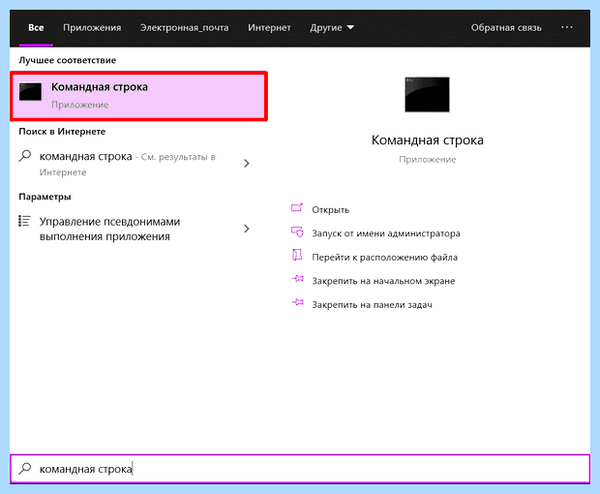The height and width of the screenshot is (494, 600).
Task: Click the search input field with командная строка
Action: coord(300,469)
